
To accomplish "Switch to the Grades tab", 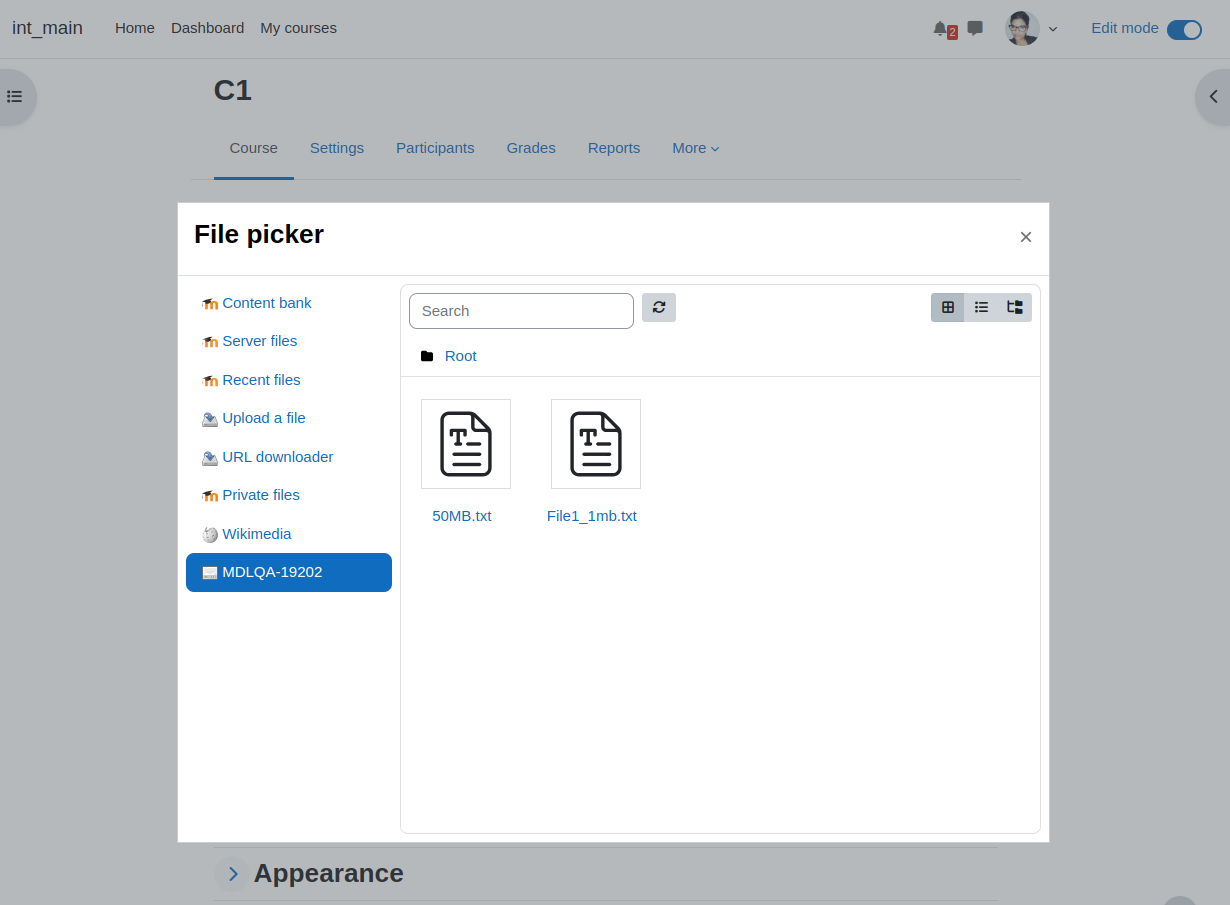I will click(x=531, y=148).
